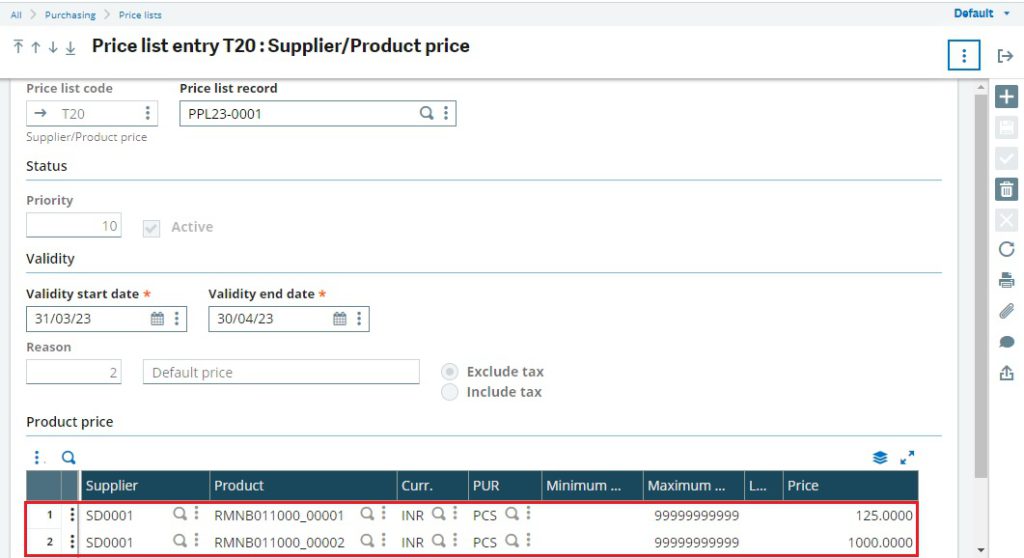1024x558 pixels.
Task: Click the Priority field showing 10
Action: [x=74, y=226]
